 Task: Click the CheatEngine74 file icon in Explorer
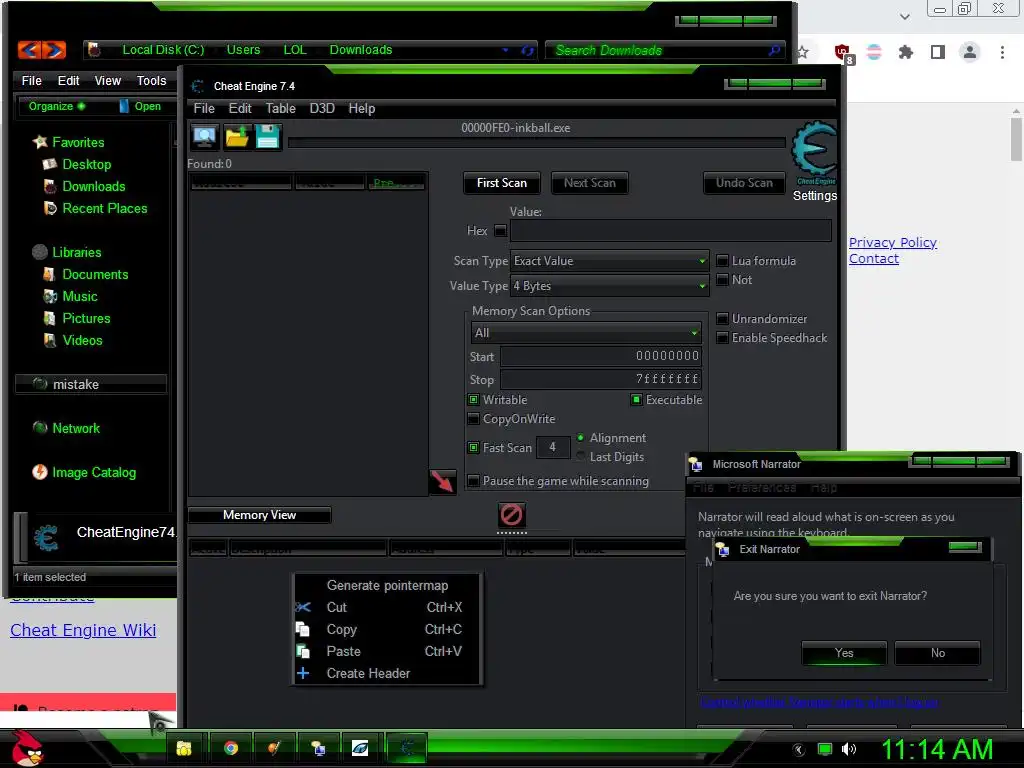point(46,538)
